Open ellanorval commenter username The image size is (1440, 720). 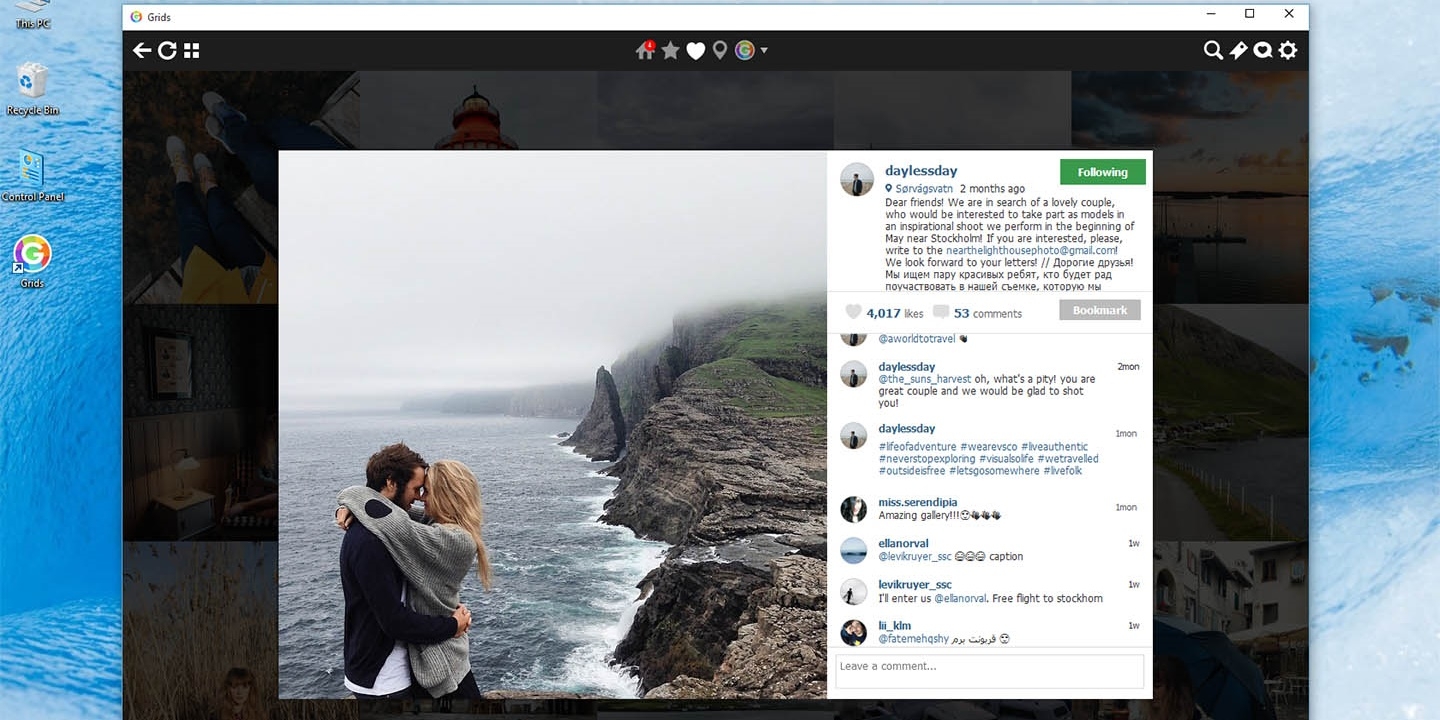coord(903,543)
